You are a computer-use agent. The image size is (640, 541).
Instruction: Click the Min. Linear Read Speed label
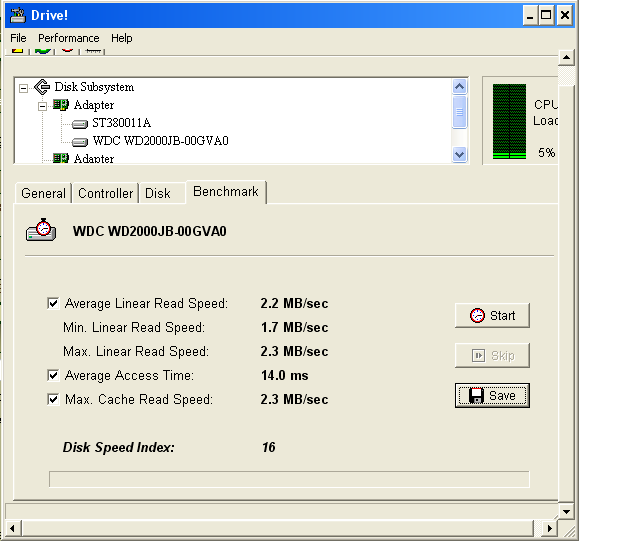[x=134, y=327]
